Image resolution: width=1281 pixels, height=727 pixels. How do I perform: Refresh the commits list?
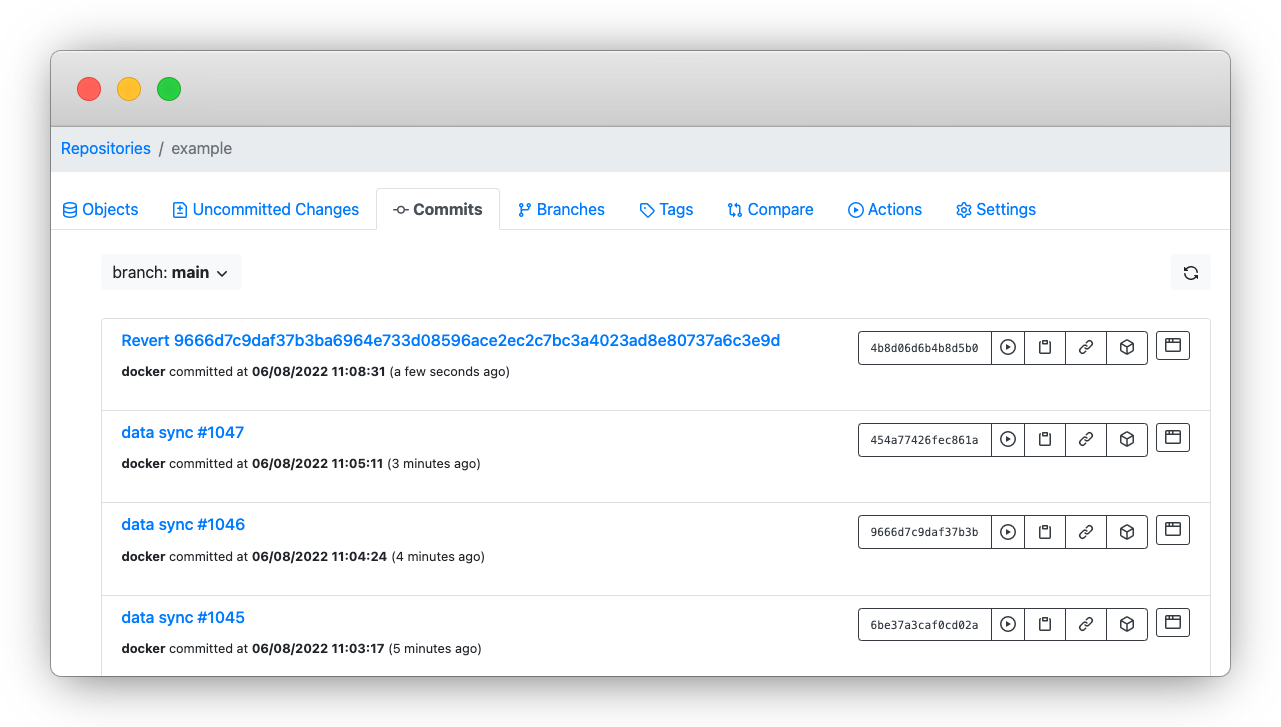coord(1190,271)
